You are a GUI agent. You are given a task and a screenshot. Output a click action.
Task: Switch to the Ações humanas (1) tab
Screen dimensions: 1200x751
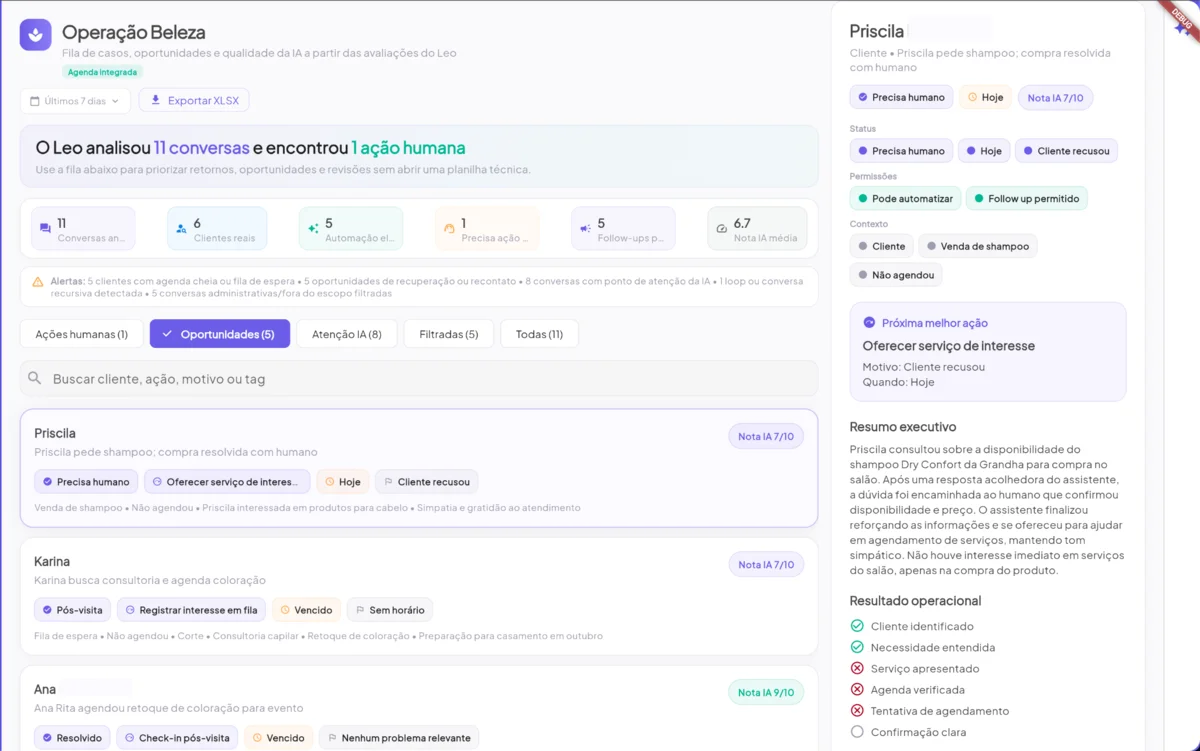[81, 334]
